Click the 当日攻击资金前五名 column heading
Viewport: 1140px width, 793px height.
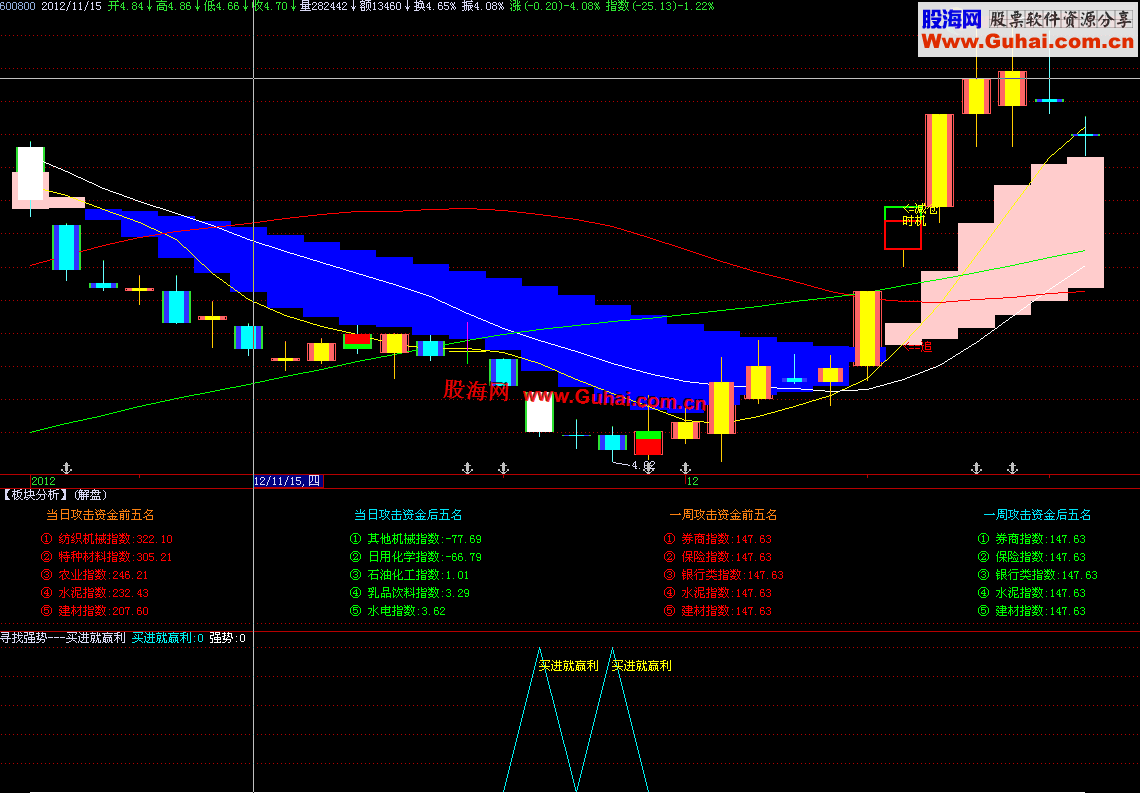(100, 515)
